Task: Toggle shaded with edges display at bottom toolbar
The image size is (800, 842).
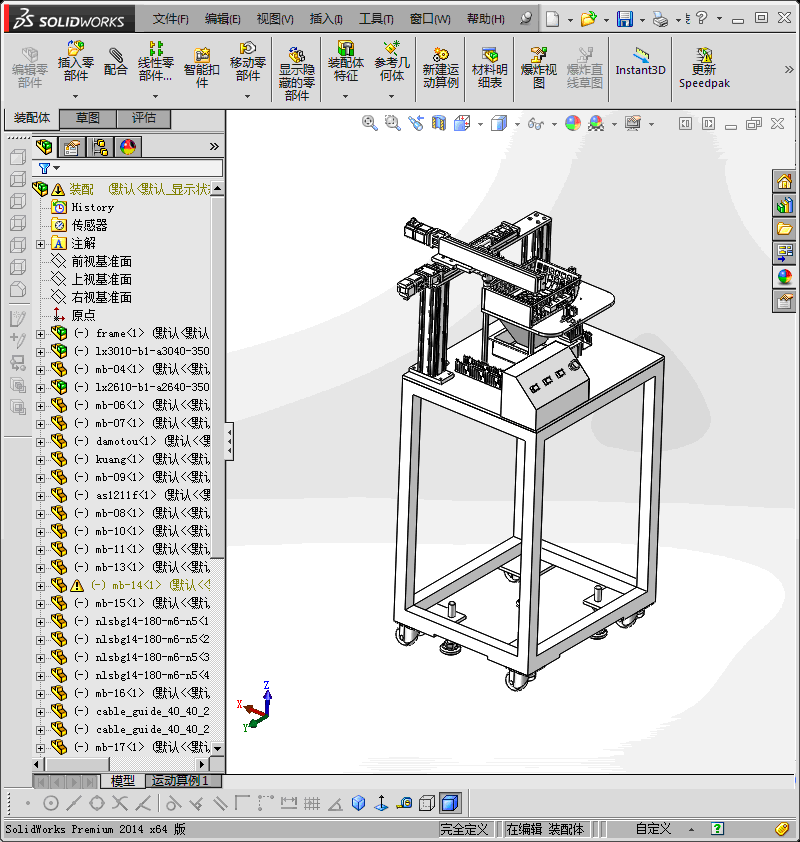Action: [450, 803]
